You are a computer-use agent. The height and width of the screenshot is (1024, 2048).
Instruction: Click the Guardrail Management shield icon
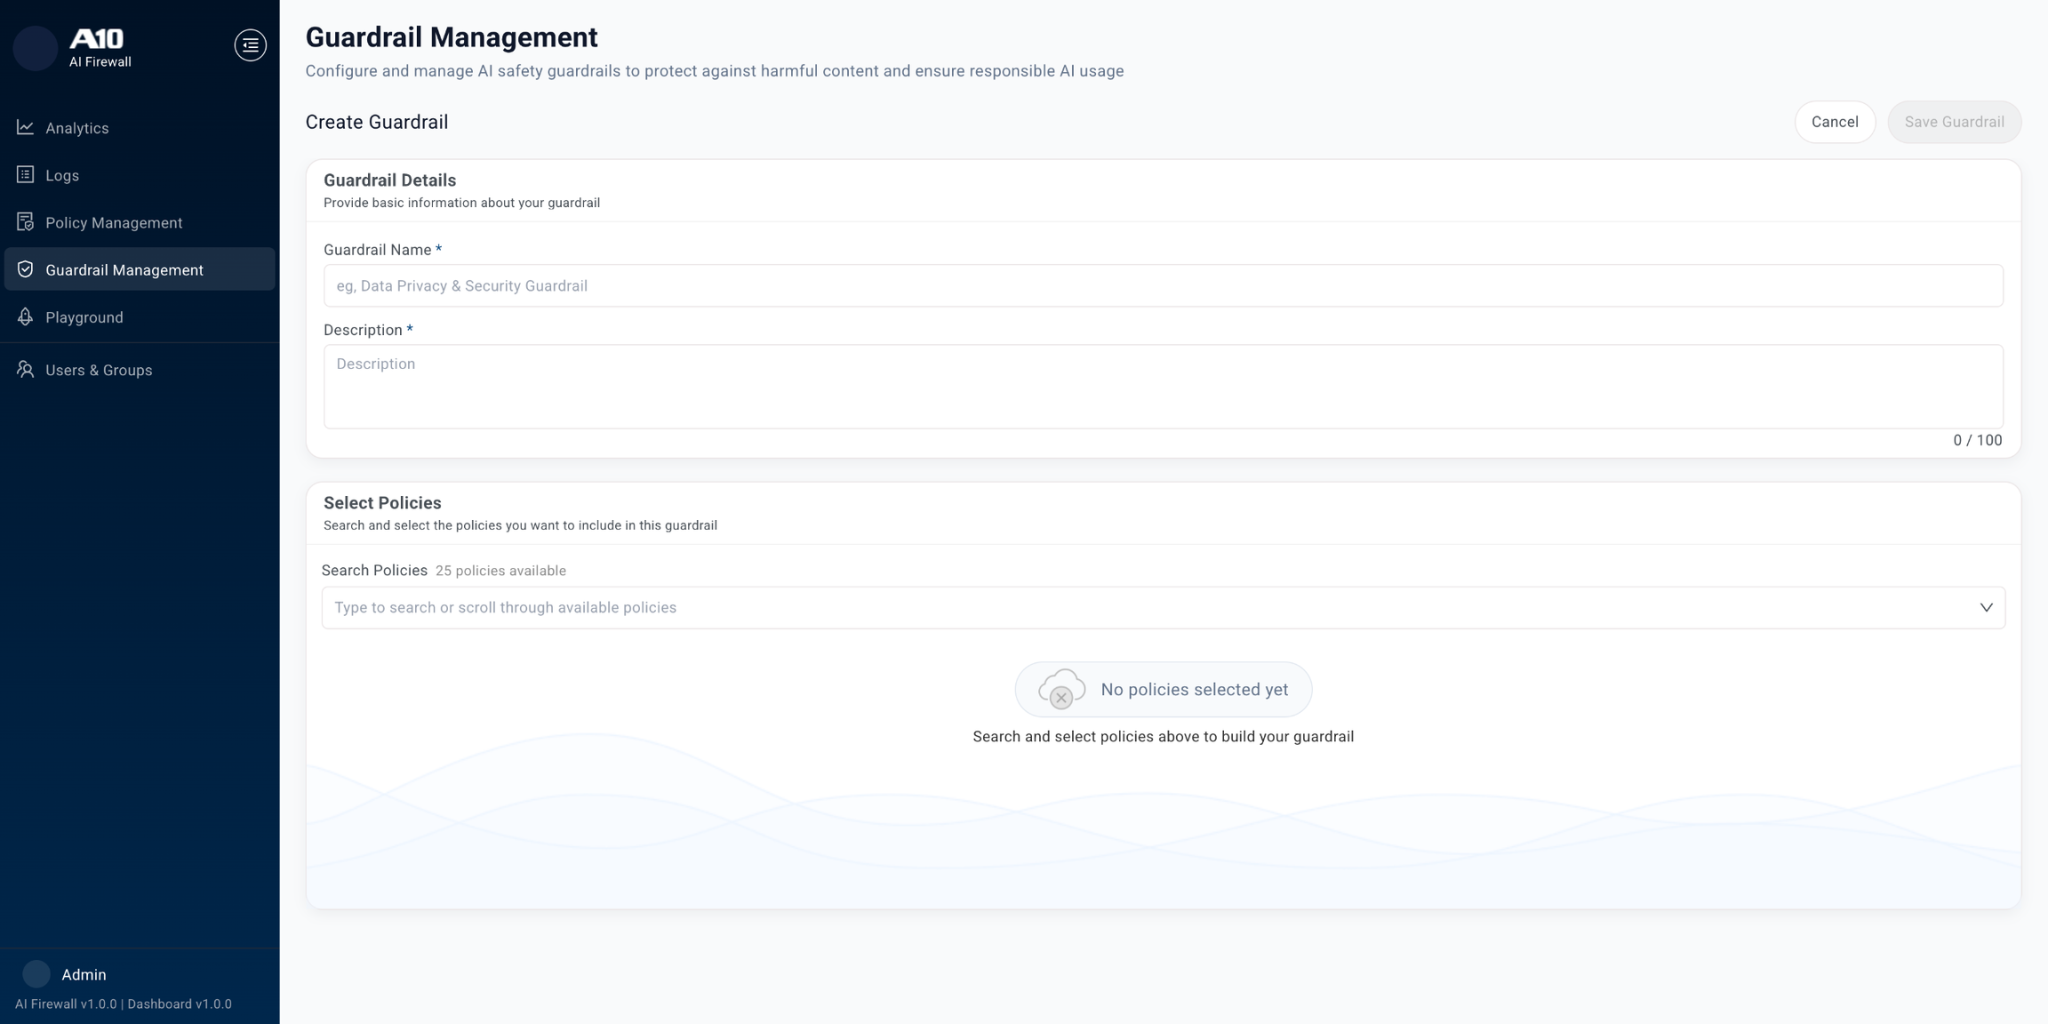point(25,270)
